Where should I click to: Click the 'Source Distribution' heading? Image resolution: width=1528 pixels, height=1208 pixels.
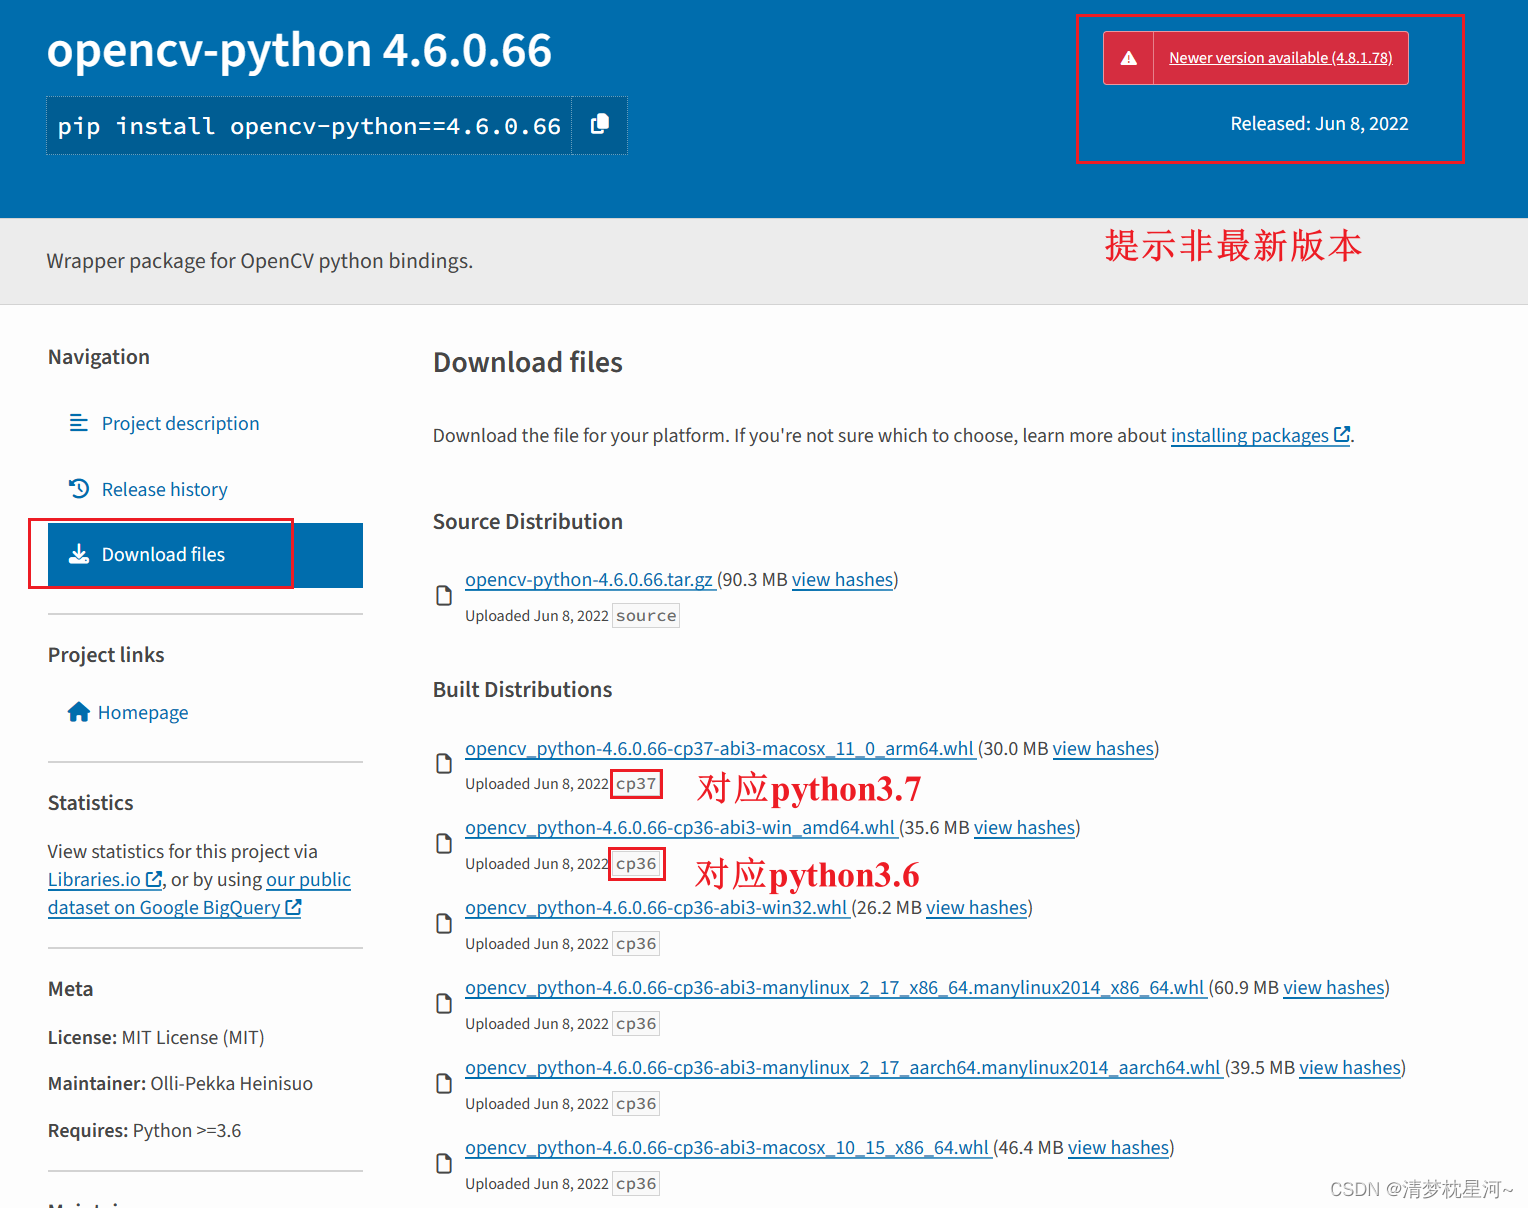point(528,521)
